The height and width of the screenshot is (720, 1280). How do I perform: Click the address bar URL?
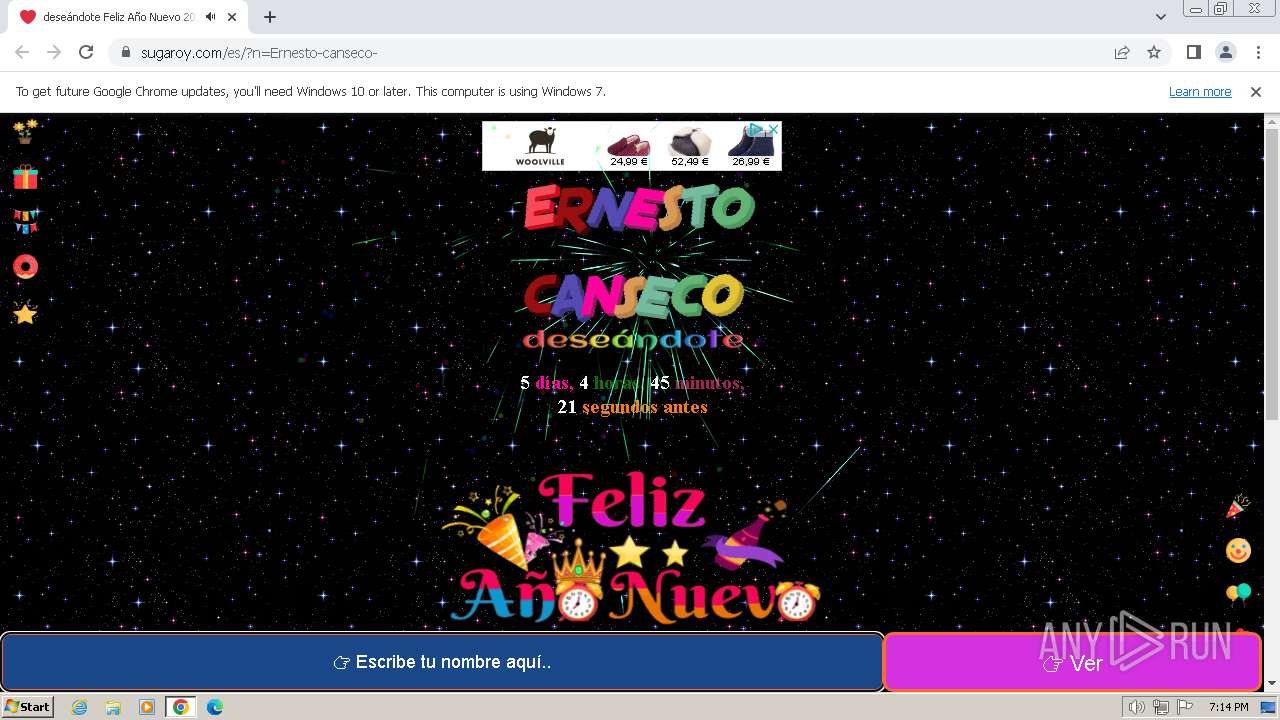(259, 52)
